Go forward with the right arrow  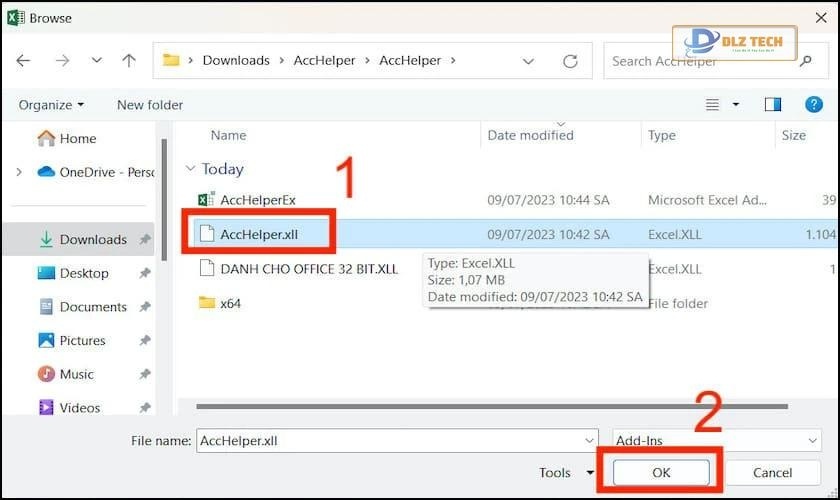point(62,61)
